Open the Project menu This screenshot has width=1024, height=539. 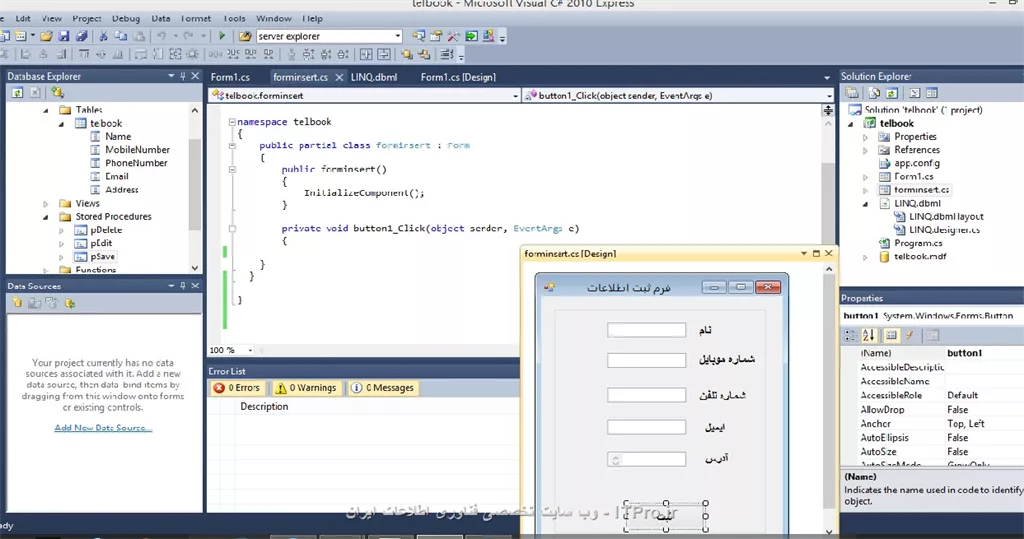point(86,18)
